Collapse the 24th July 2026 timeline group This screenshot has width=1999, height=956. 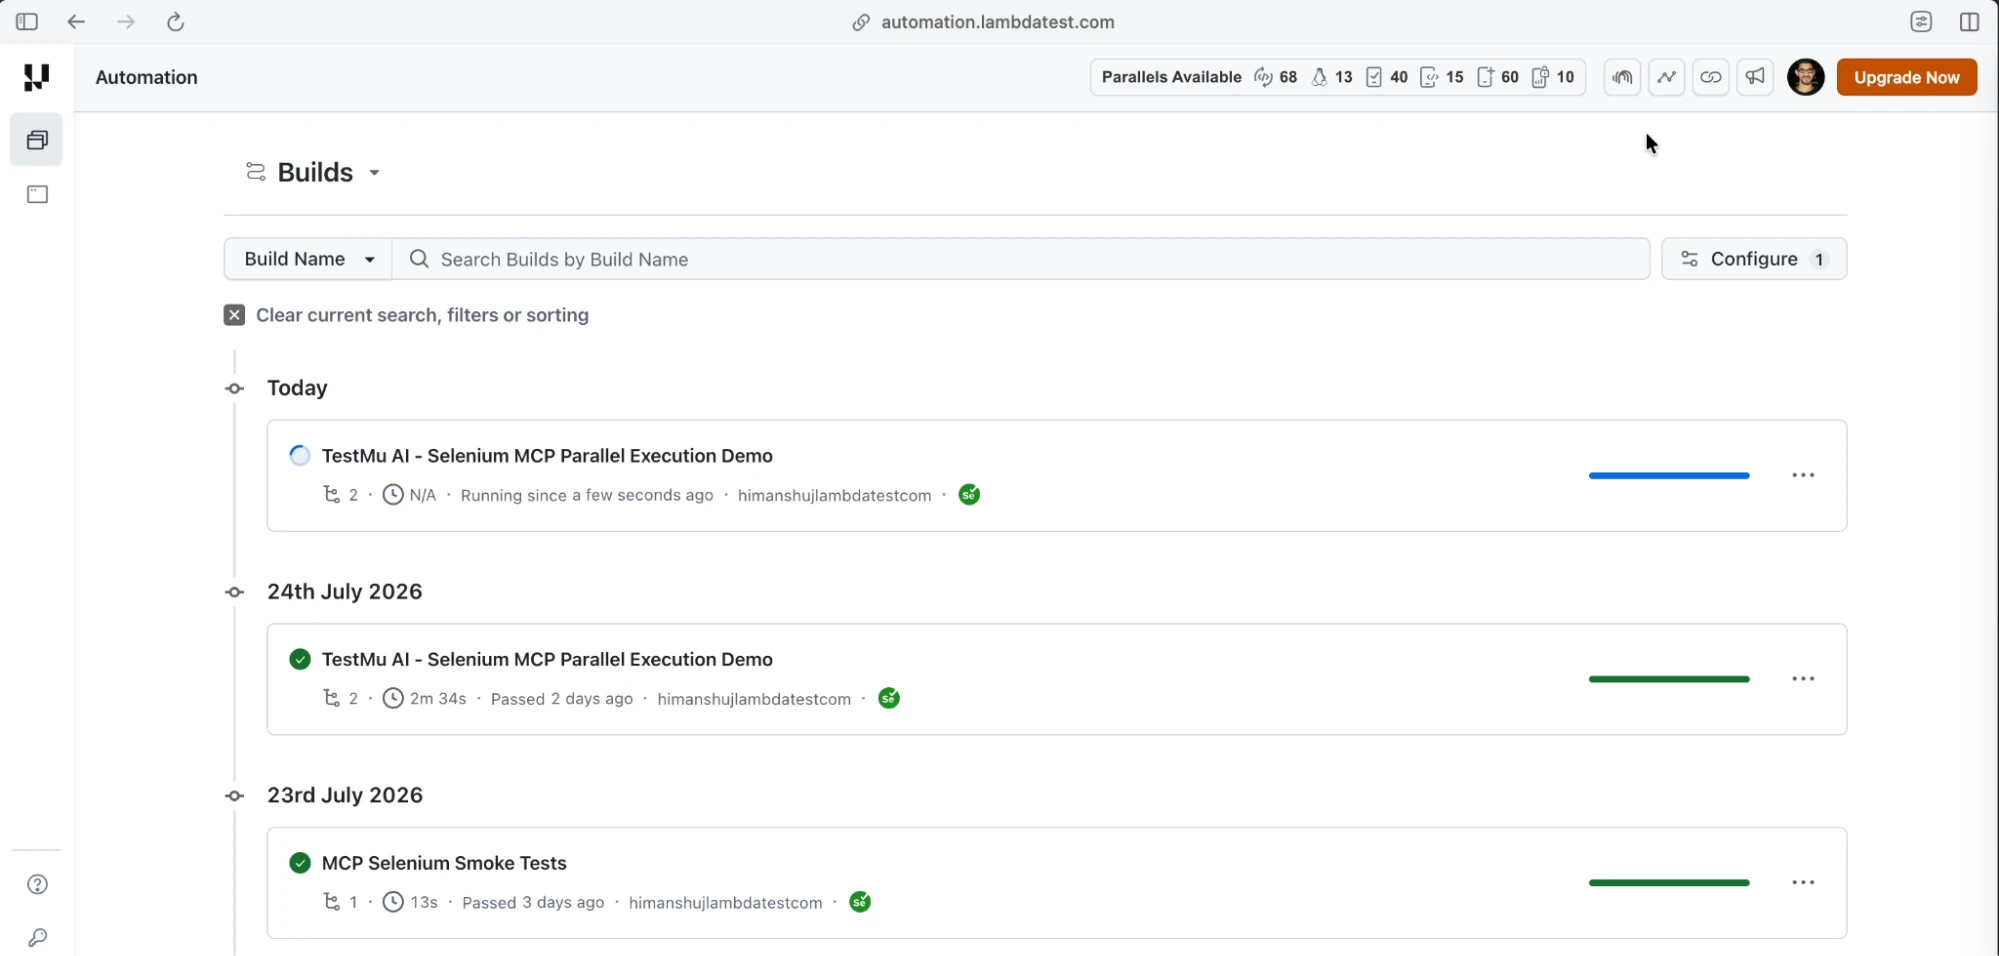pyautogui.click(x=235, y=592)
